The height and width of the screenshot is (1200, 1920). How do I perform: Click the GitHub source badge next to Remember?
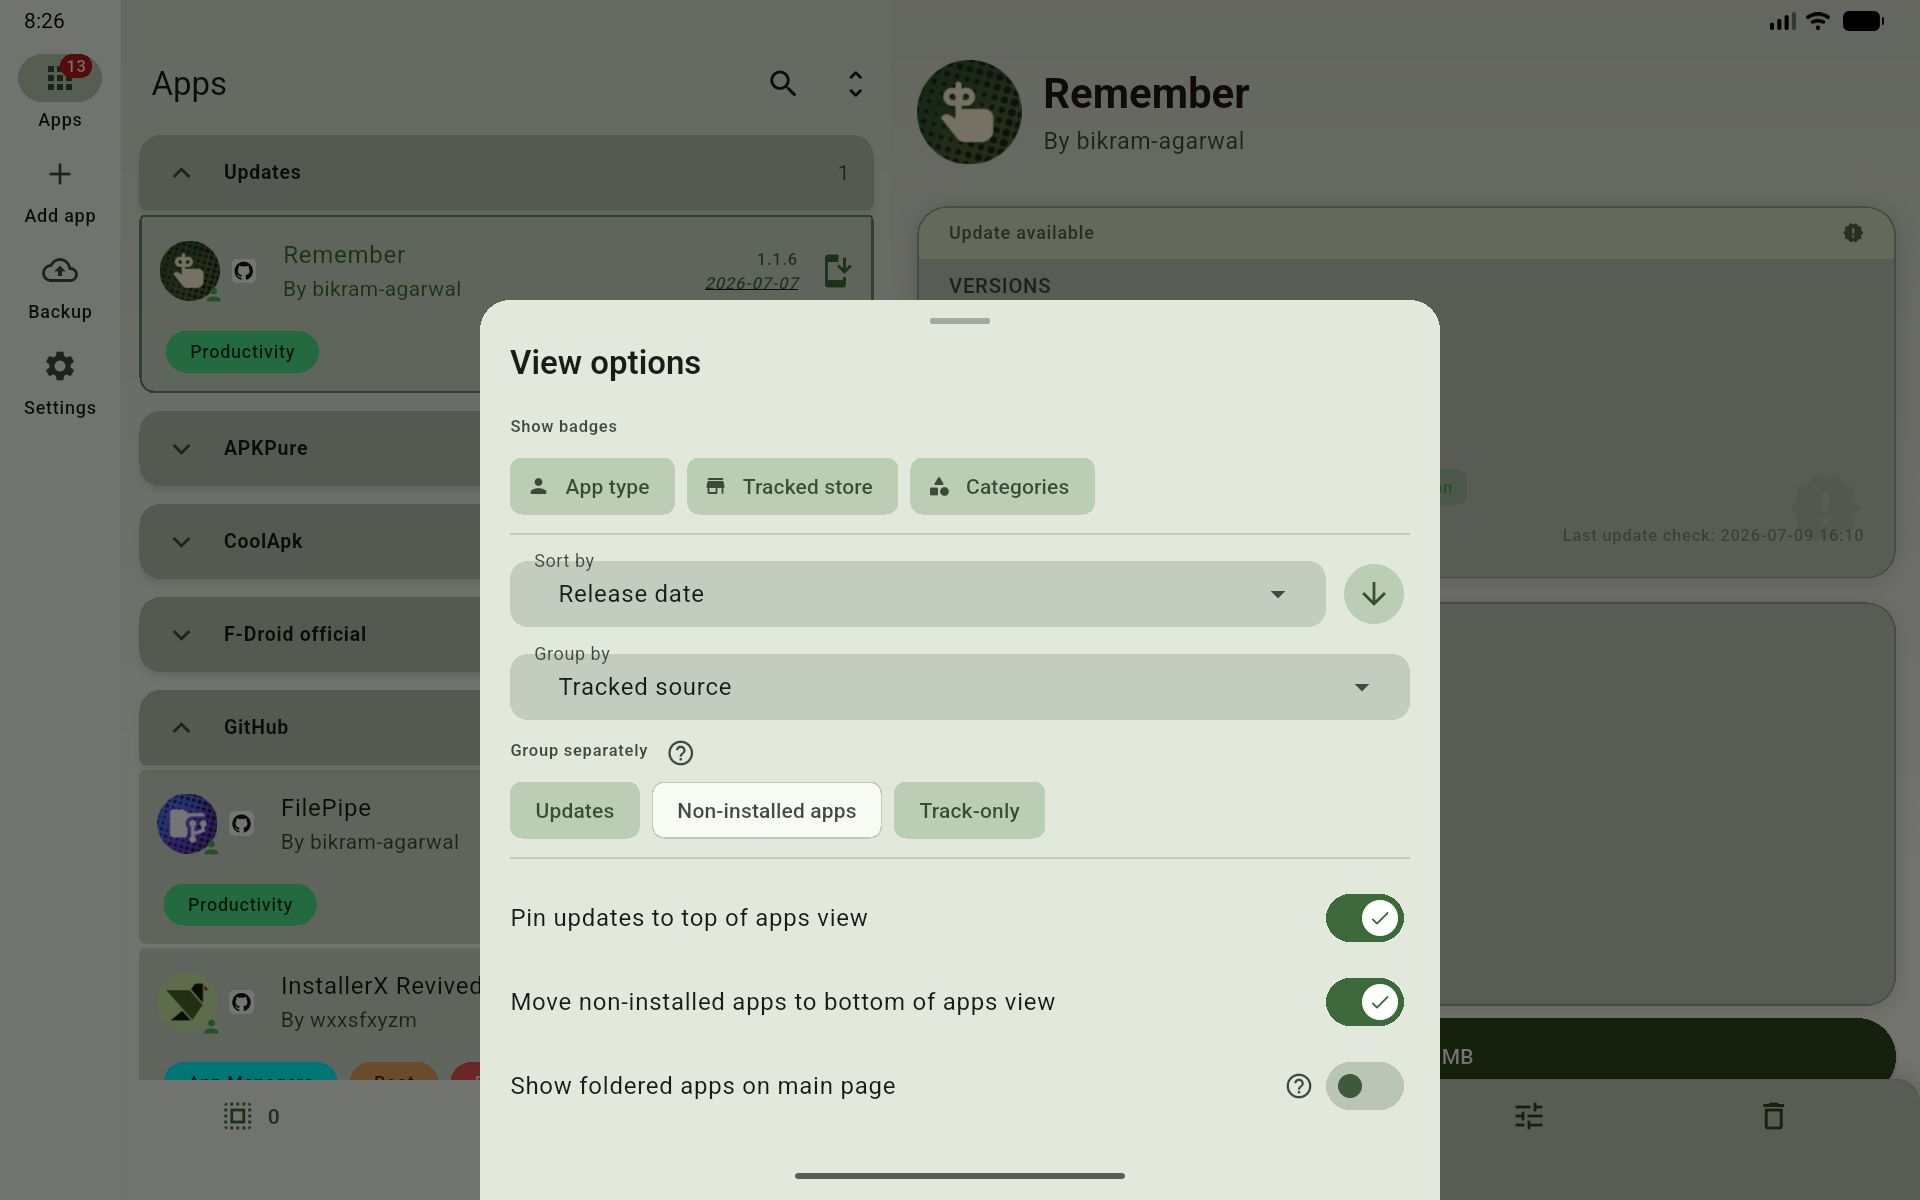click(243, 270)
